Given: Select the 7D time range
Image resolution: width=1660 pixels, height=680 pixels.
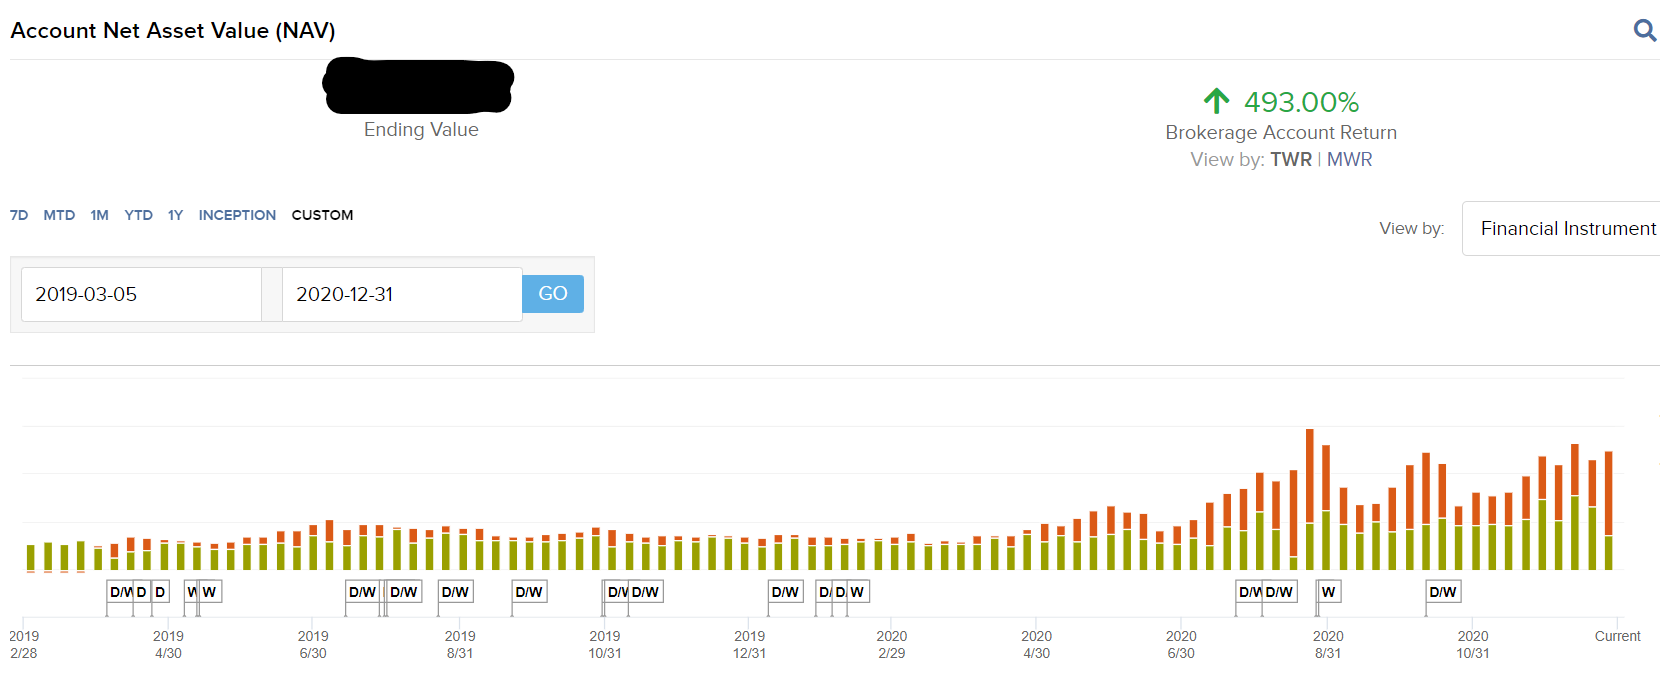Looking at the screenshot, I should (19, 215).
